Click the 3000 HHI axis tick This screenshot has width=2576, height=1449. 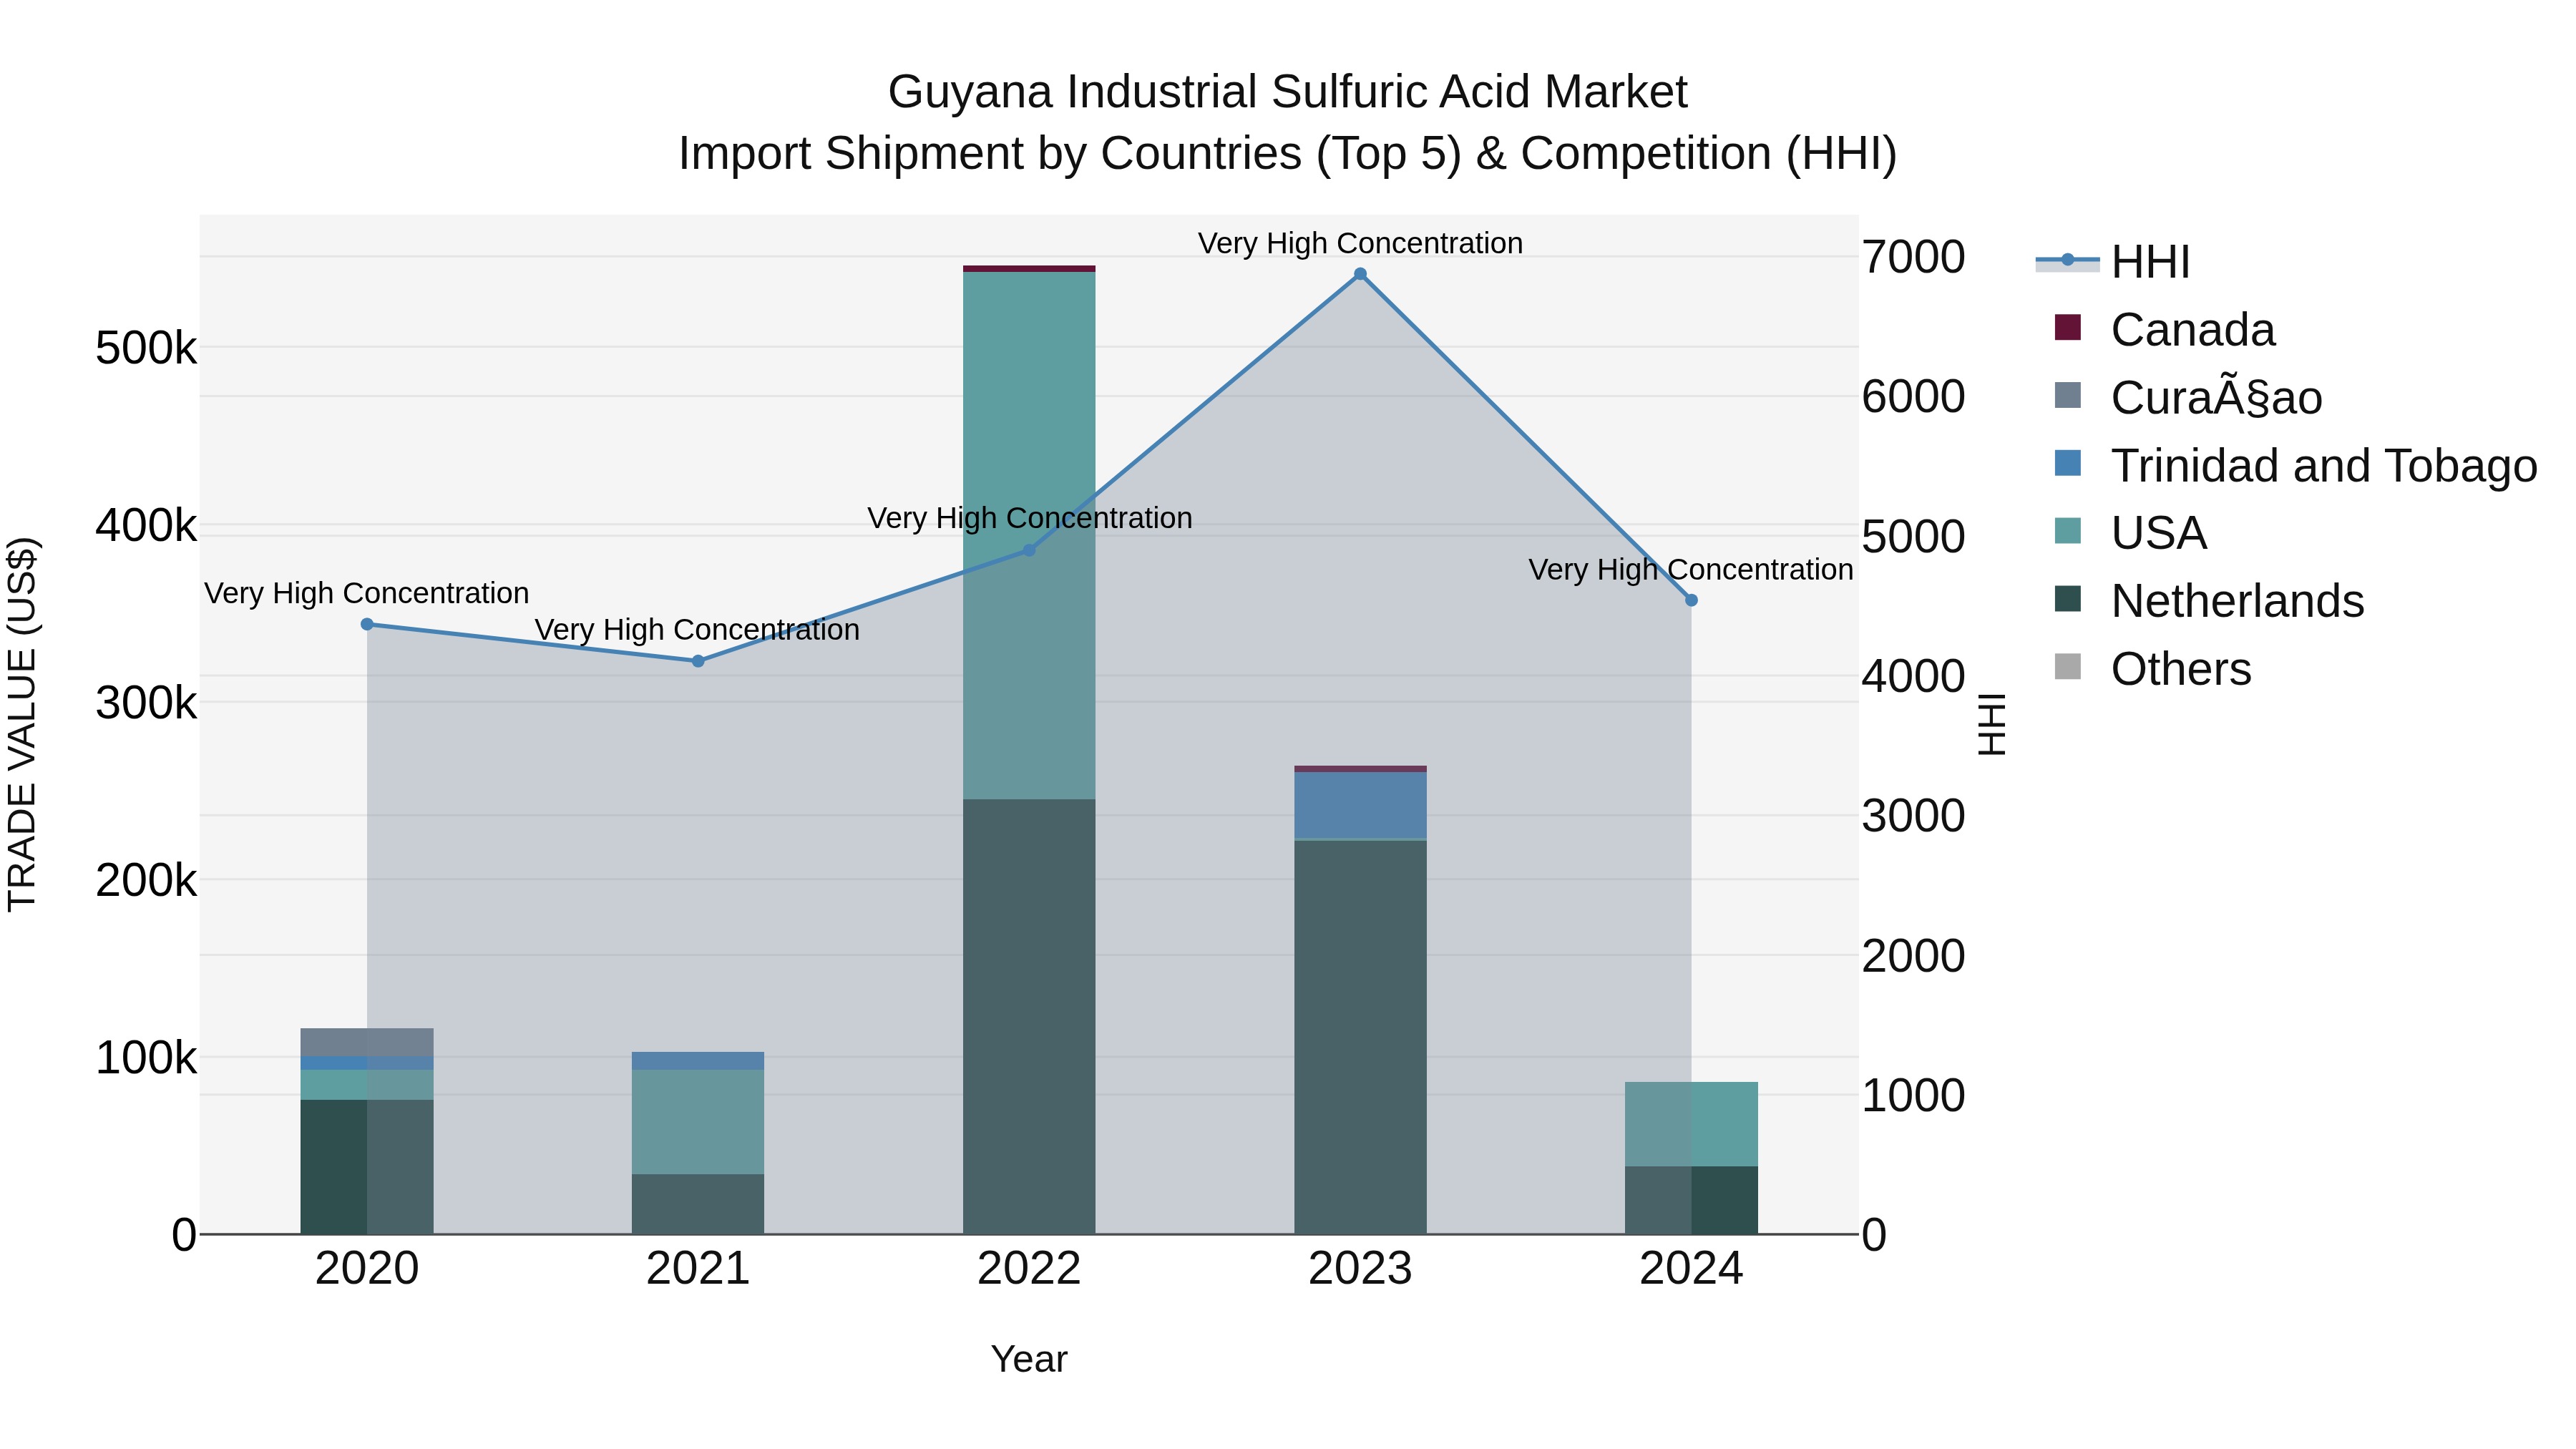point(1913,816)
